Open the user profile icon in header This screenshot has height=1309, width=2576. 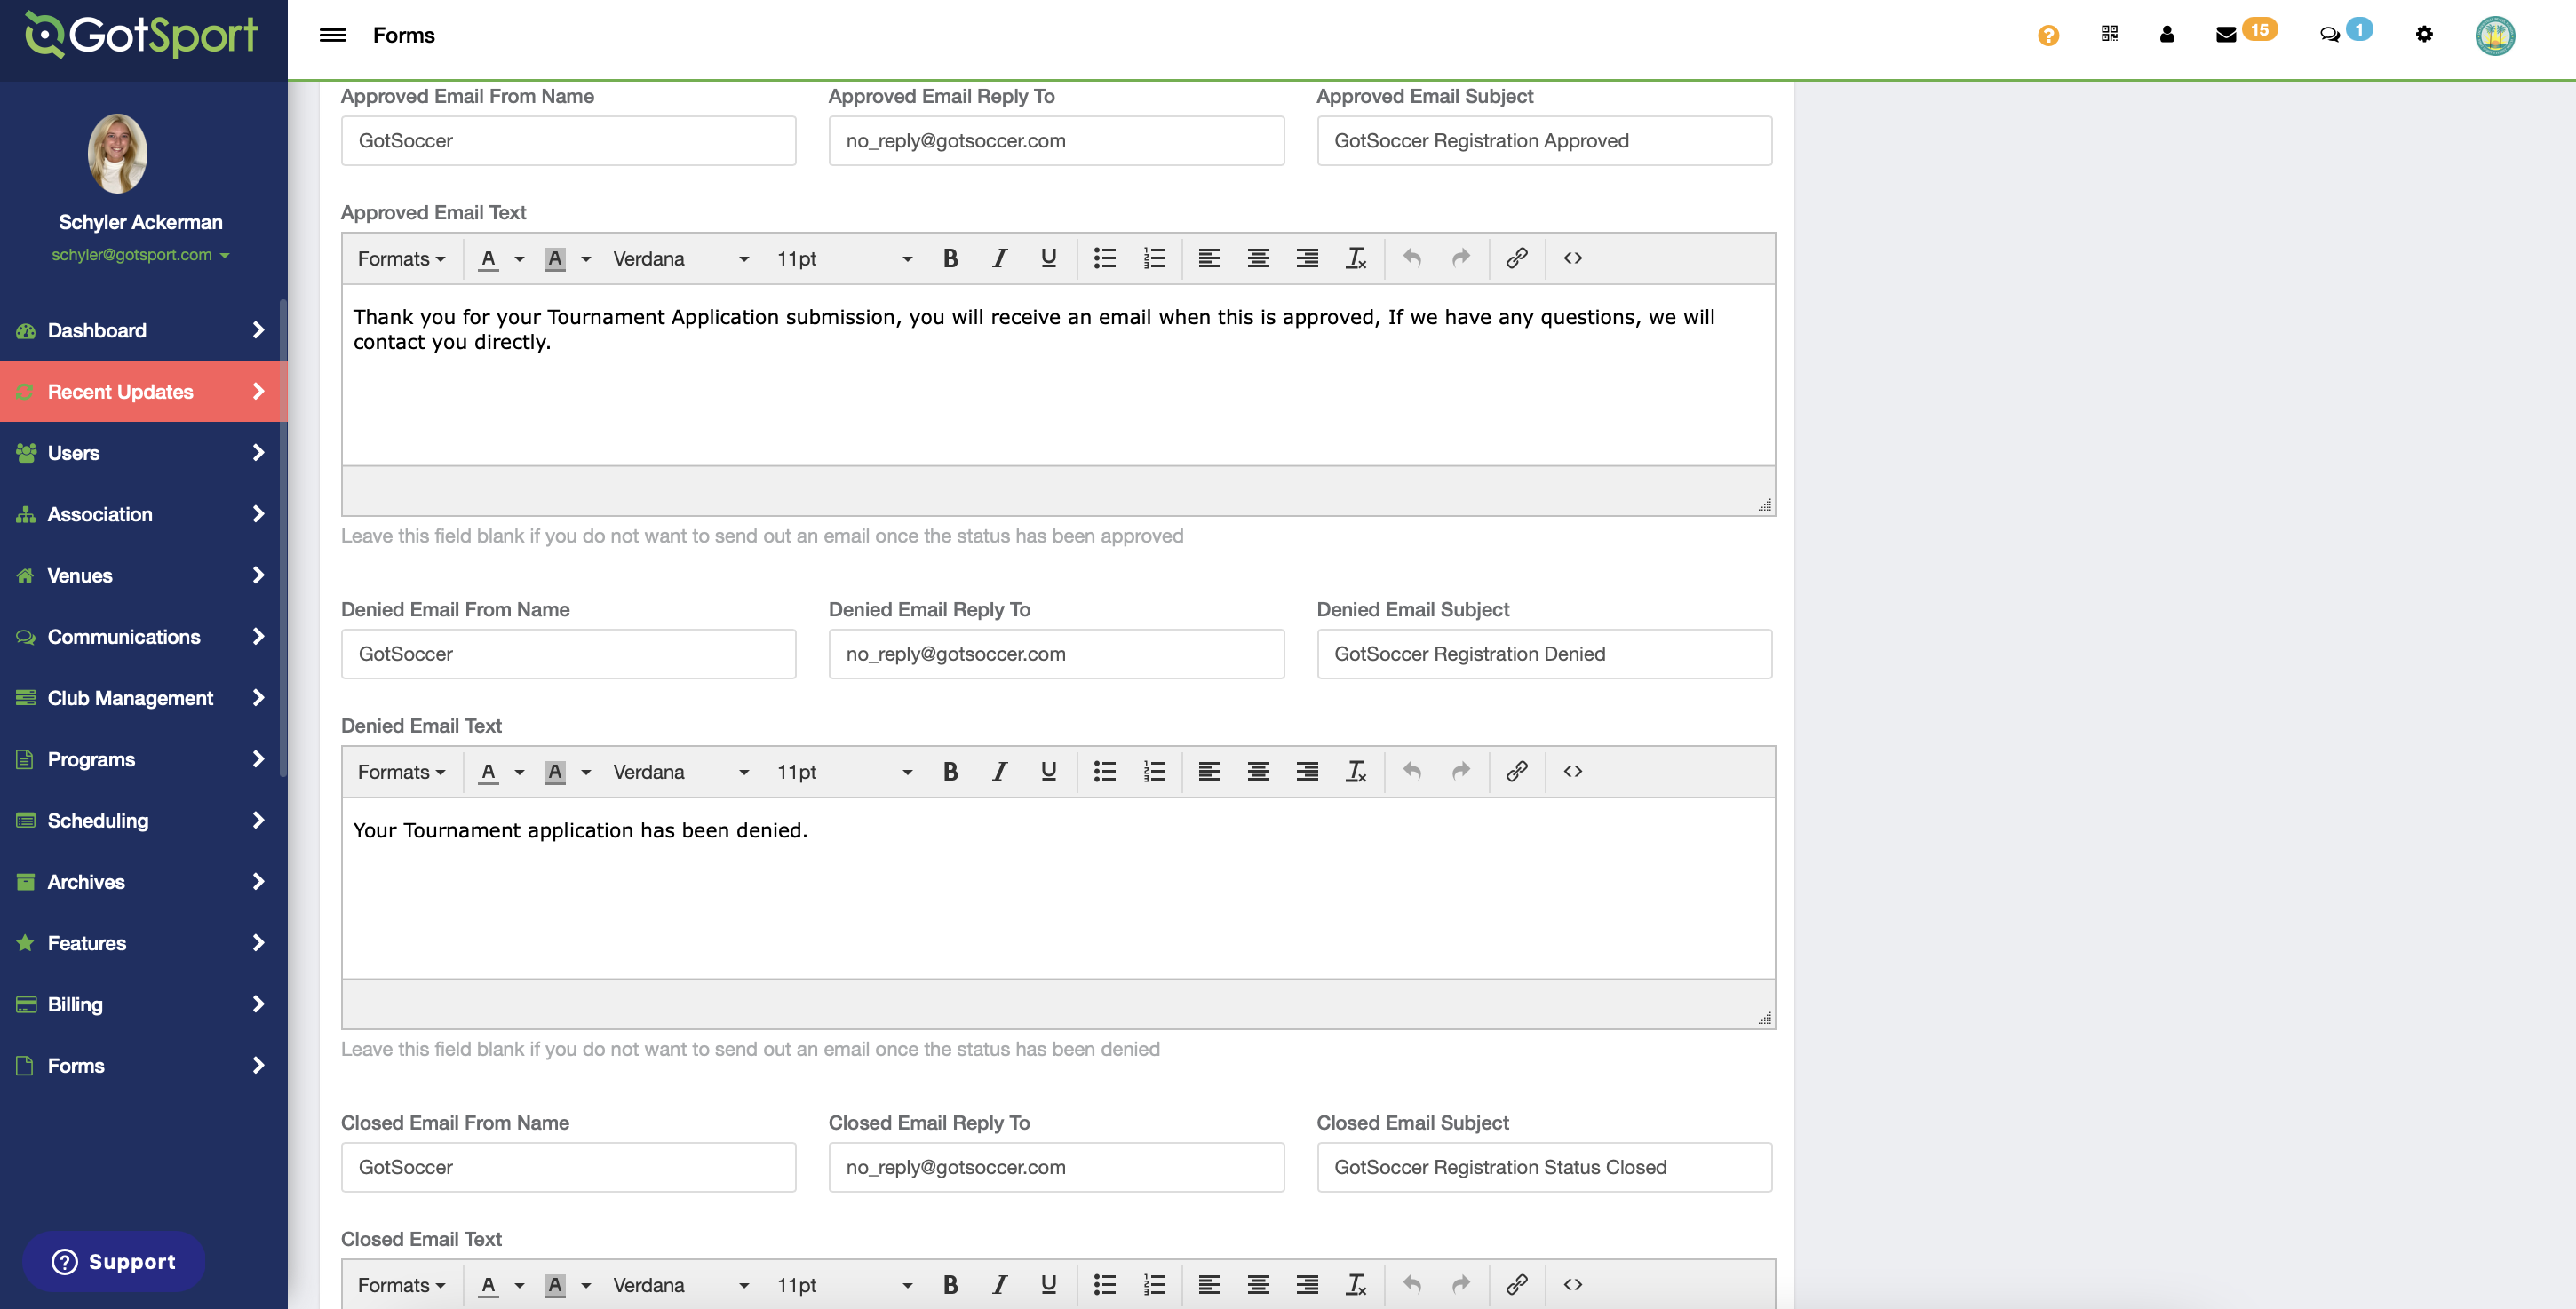tap(2166, 34)
